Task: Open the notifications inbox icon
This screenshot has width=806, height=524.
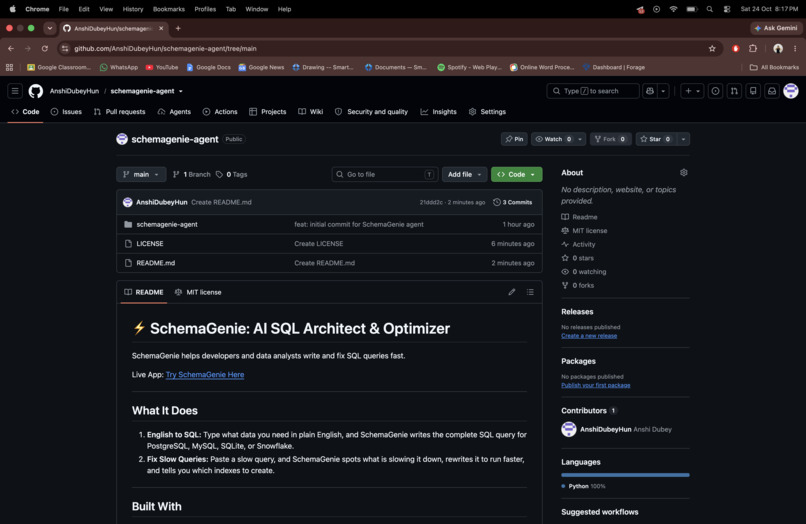Action: click(772, 91)
